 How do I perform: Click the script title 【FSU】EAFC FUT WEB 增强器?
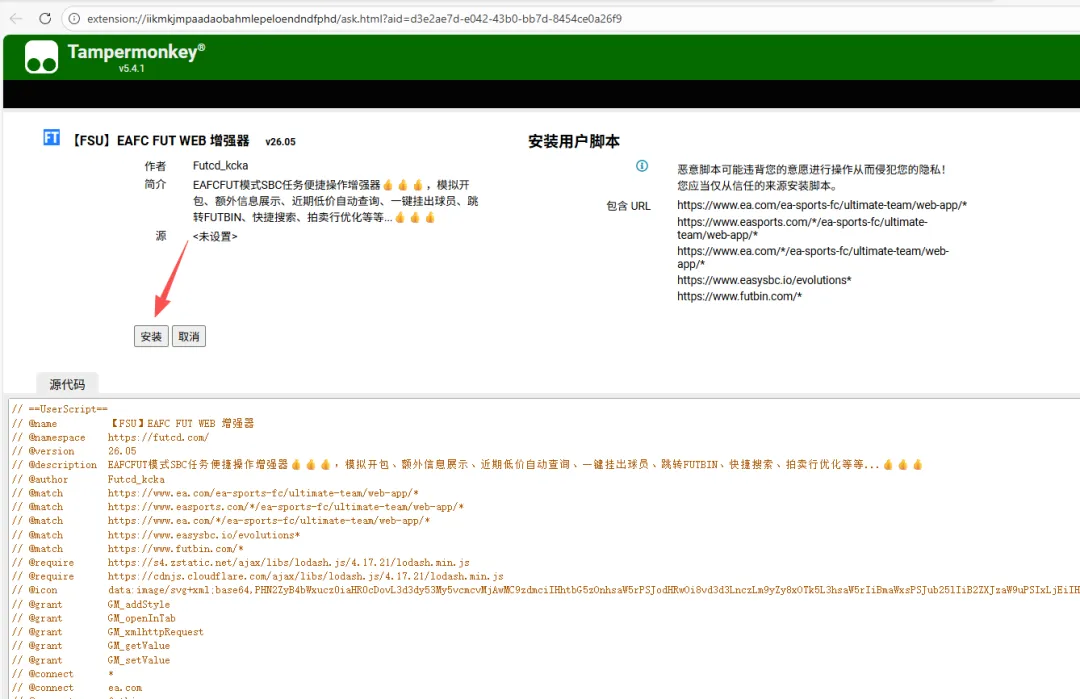[160, 140]
